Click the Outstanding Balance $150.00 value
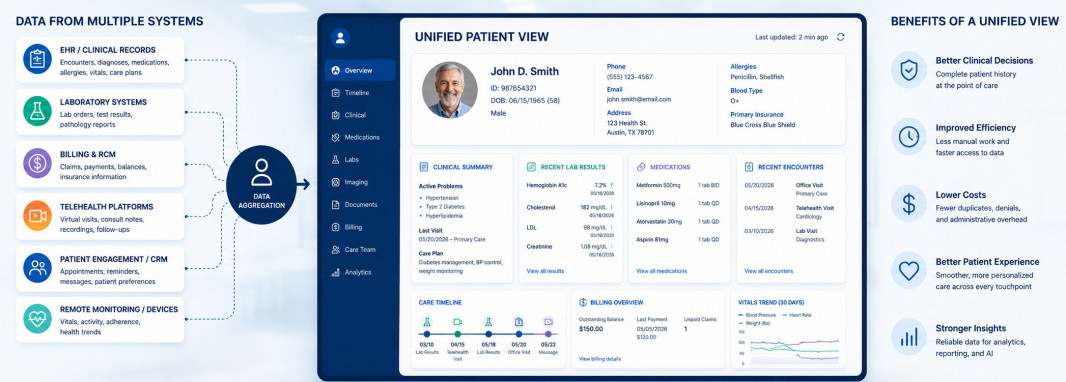 pyautogui.click(x=591, y=329)
